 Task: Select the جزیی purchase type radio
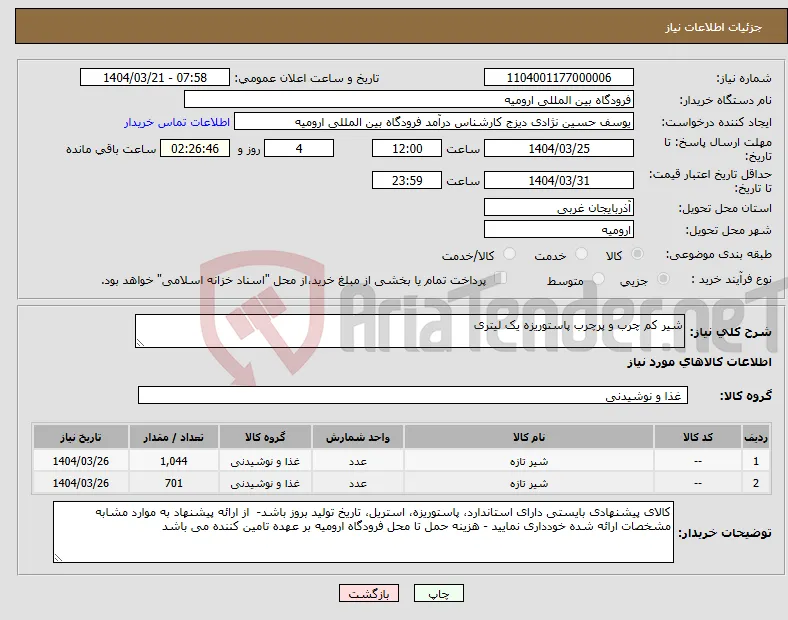(x=663, y=279)
